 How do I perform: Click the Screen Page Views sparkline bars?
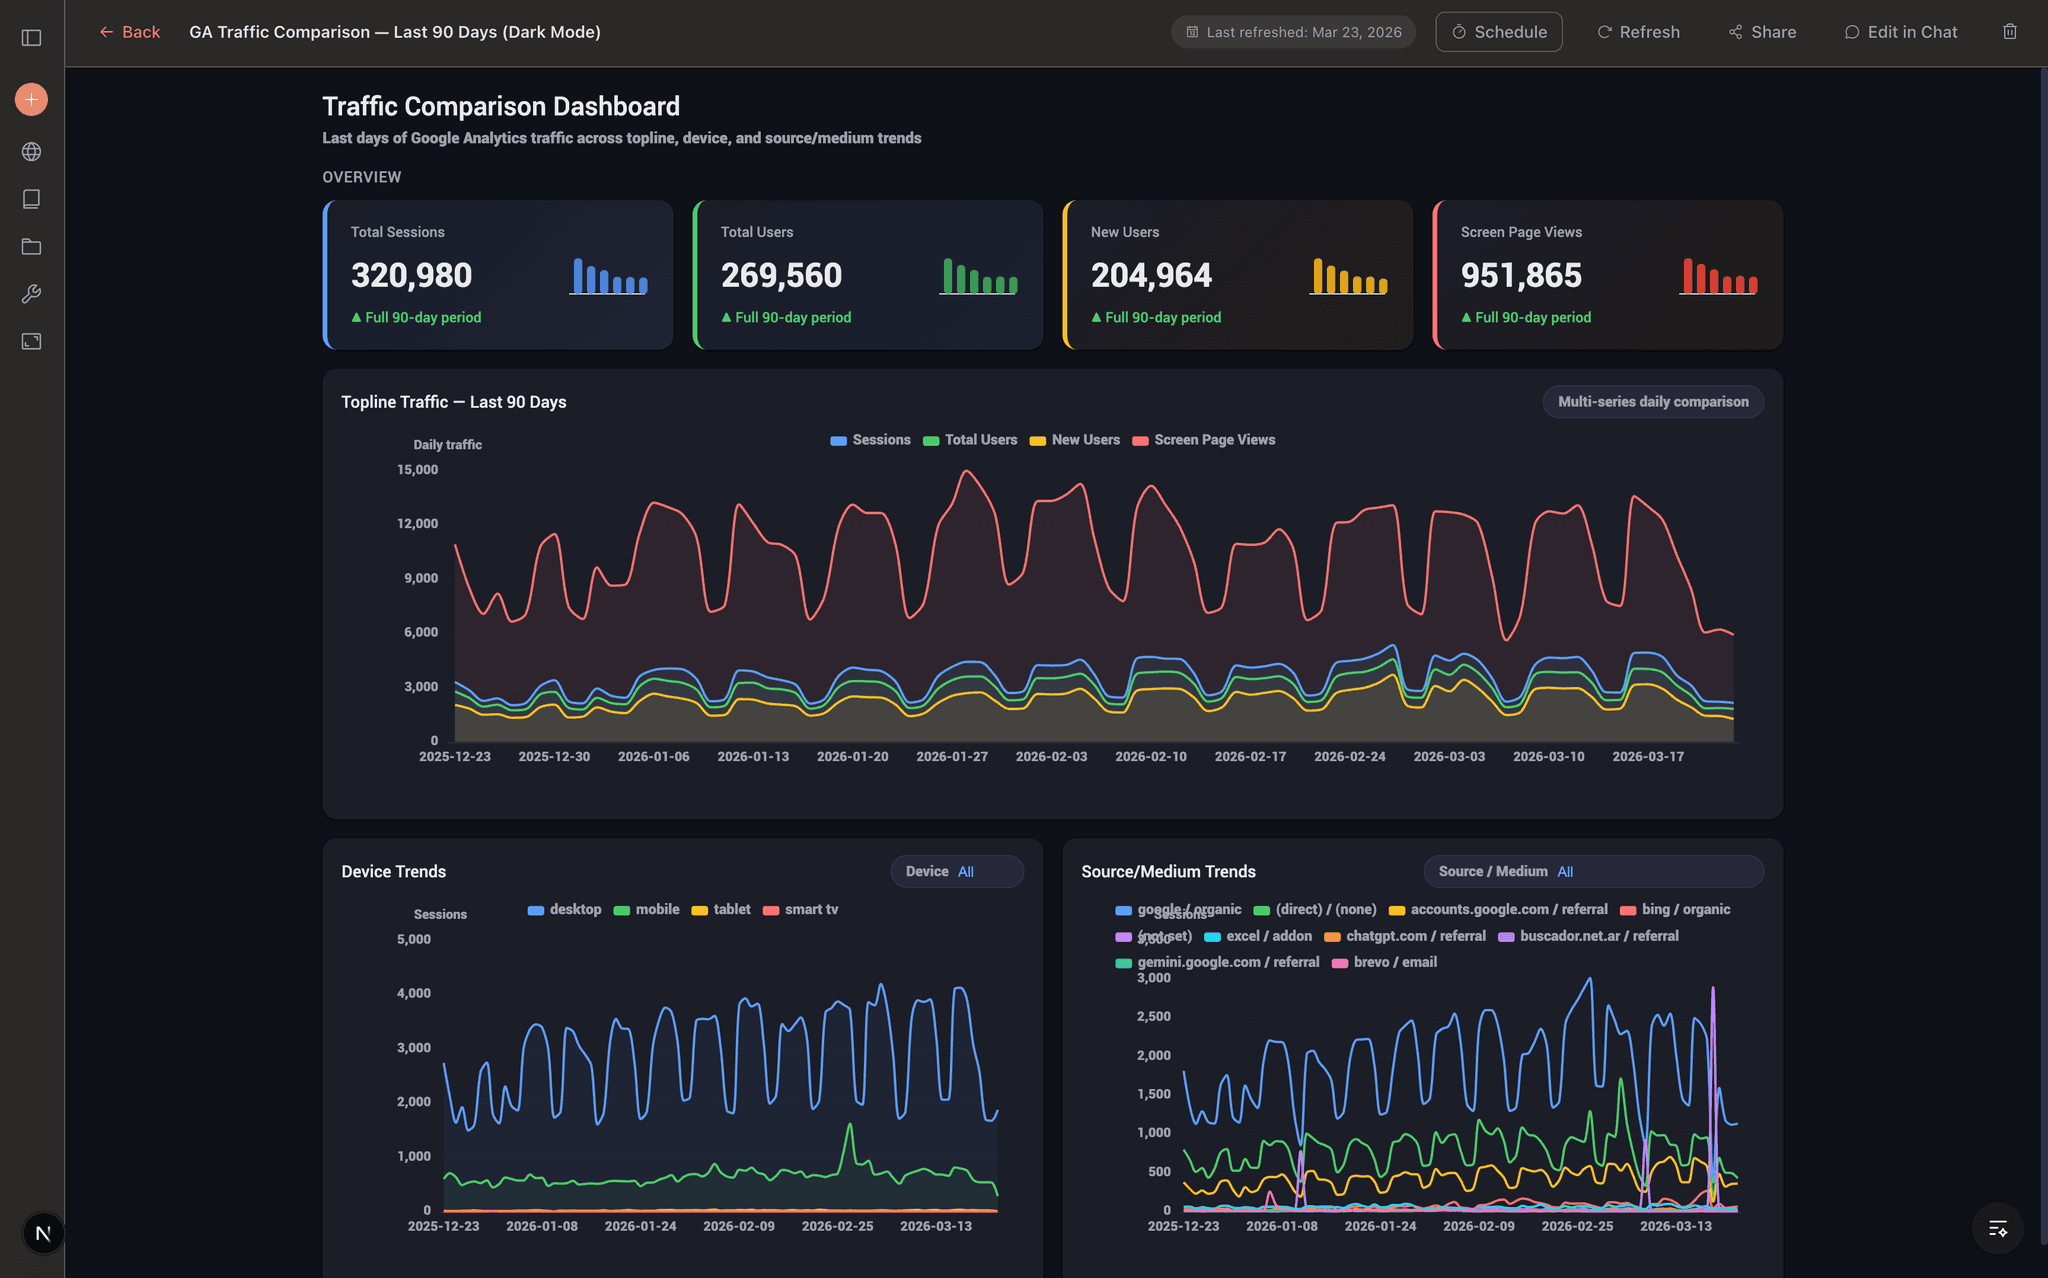[x=1719, y=276]
